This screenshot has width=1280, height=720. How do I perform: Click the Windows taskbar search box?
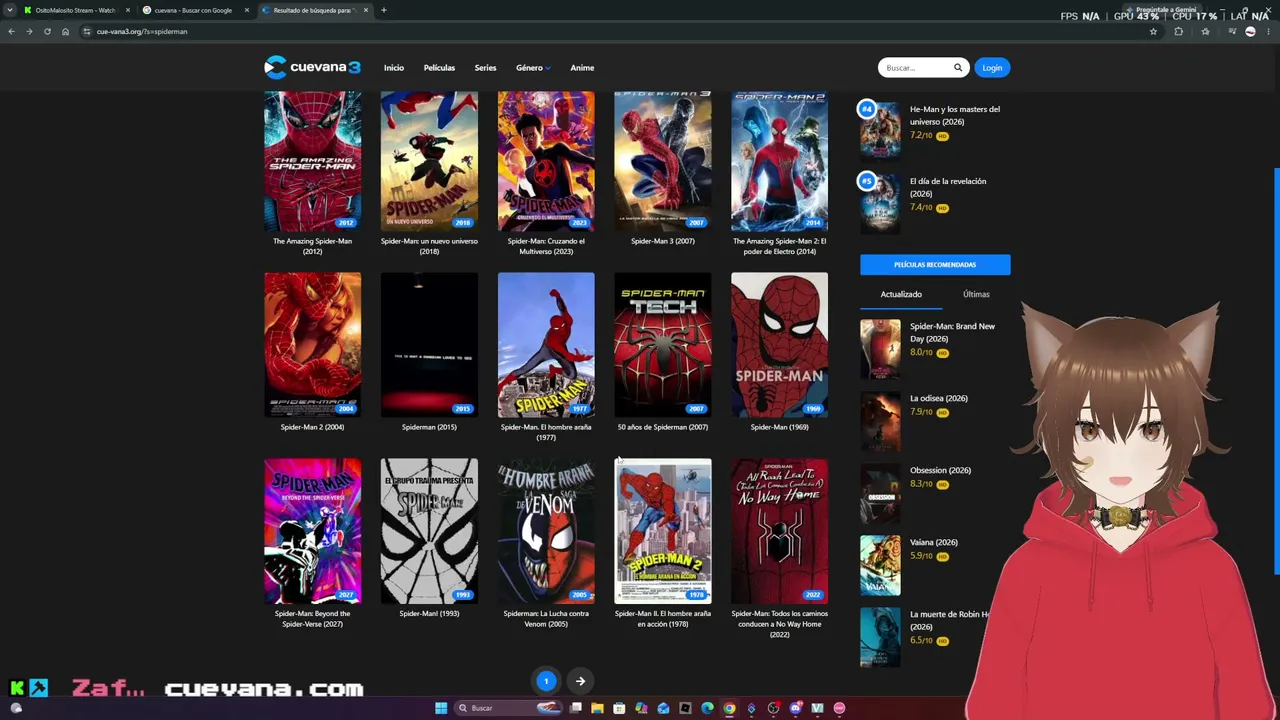(x=507, y=708)
